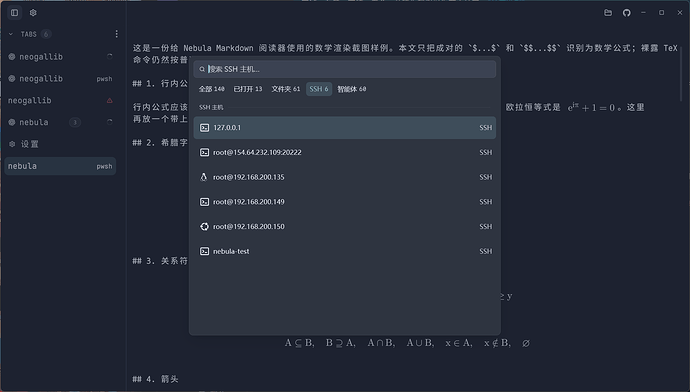Select host root@192.168.200.150

click(x=345, y=227)
